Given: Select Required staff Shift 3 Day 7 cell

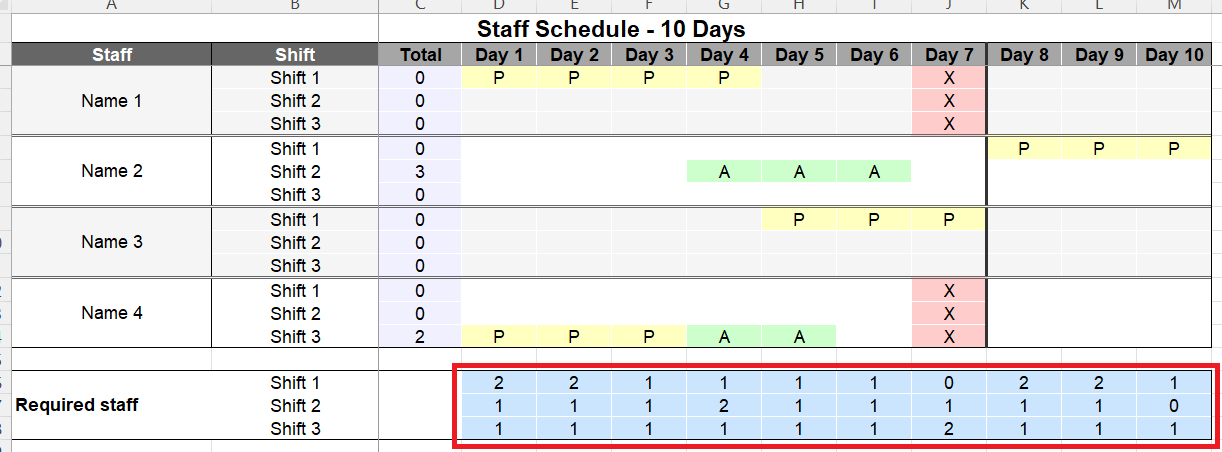Looking at the screenshot, I should 949,428.
